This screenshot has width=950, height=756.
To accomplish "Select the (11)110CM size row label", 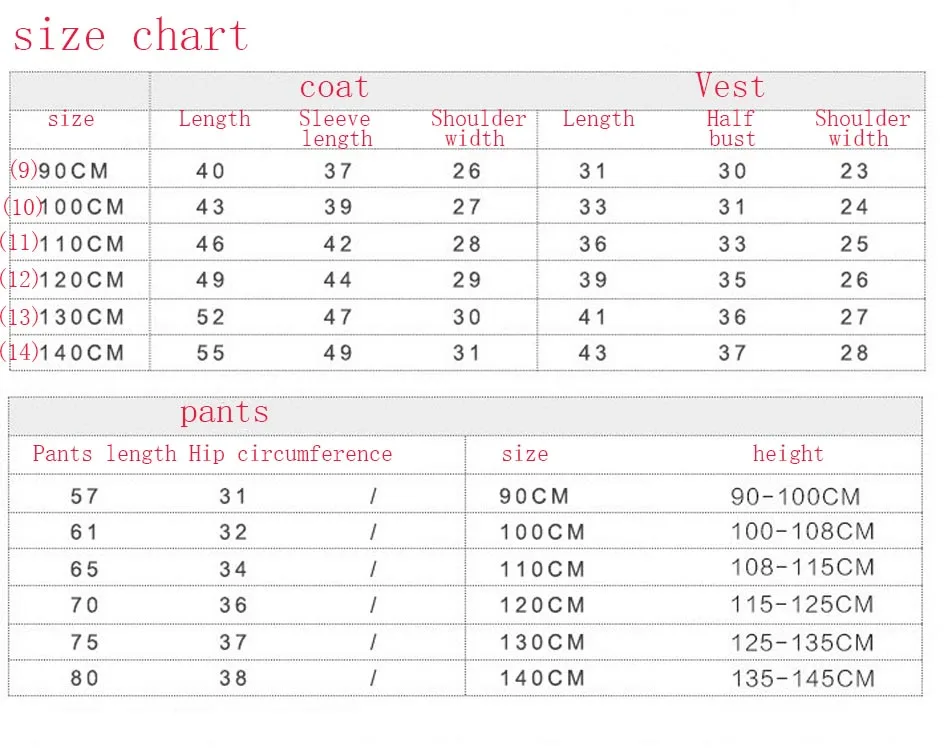I will (x=63, y=243).
